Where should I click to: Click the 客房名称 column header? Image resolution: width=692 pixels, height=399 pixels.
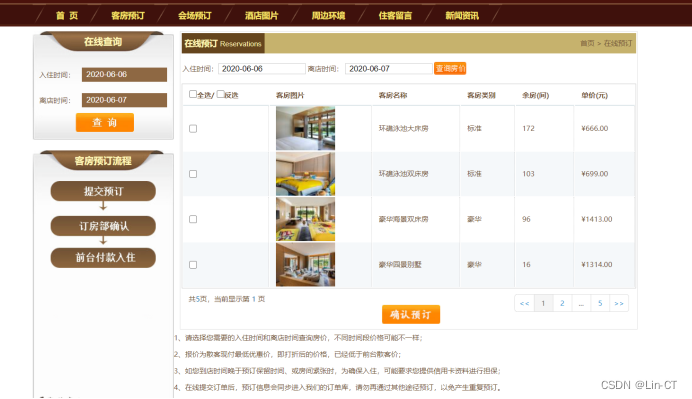[393, 95]
